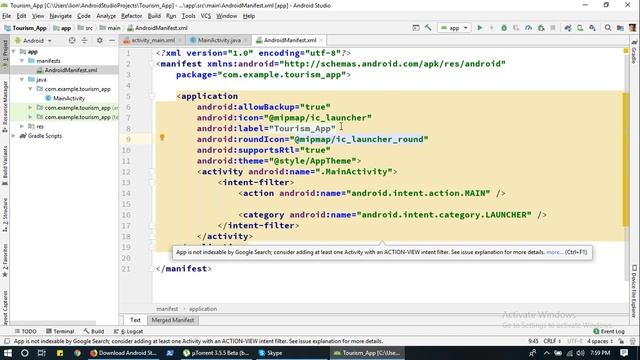Attach debugger to Android process icon
This screenshot has height=360, width=640.
[541, 28]
